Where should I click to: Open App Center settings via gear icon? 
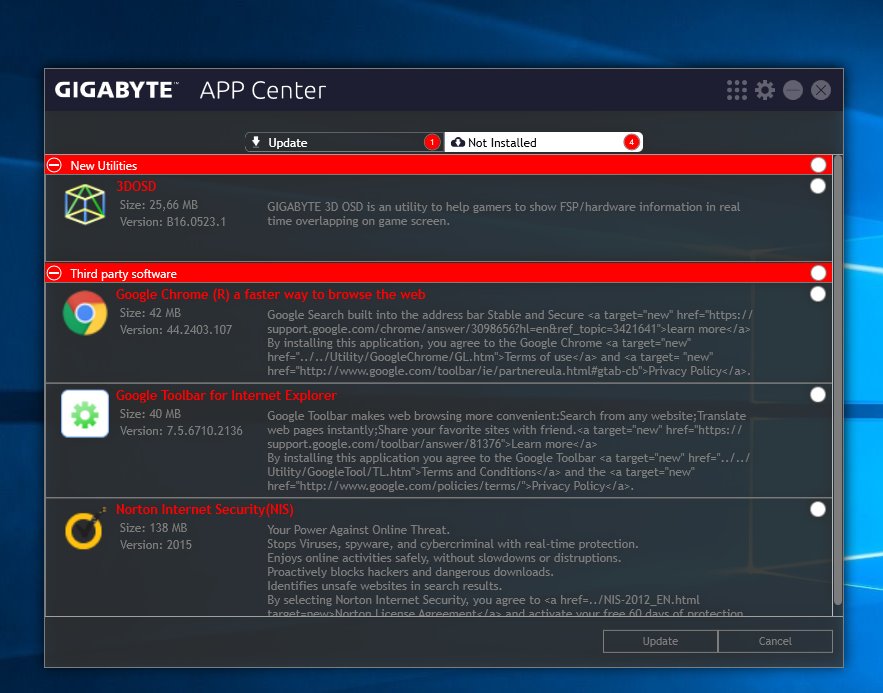765,89
